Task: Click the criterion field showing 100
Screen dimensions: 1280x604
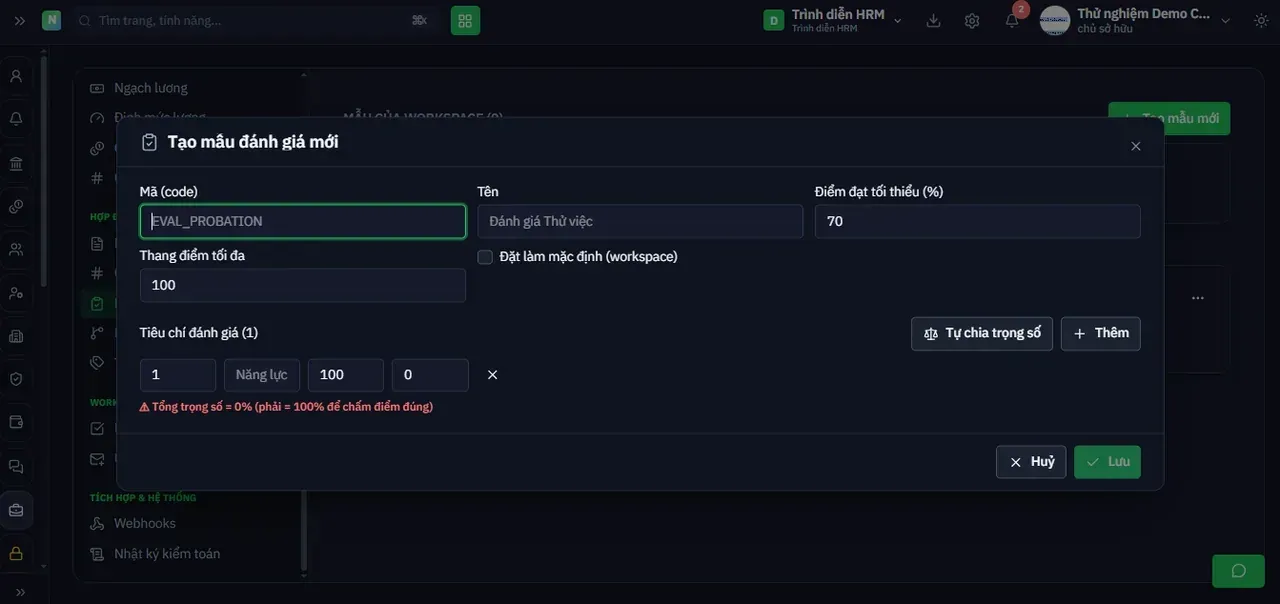Action: pyautogui.click(x=346, y=375)
